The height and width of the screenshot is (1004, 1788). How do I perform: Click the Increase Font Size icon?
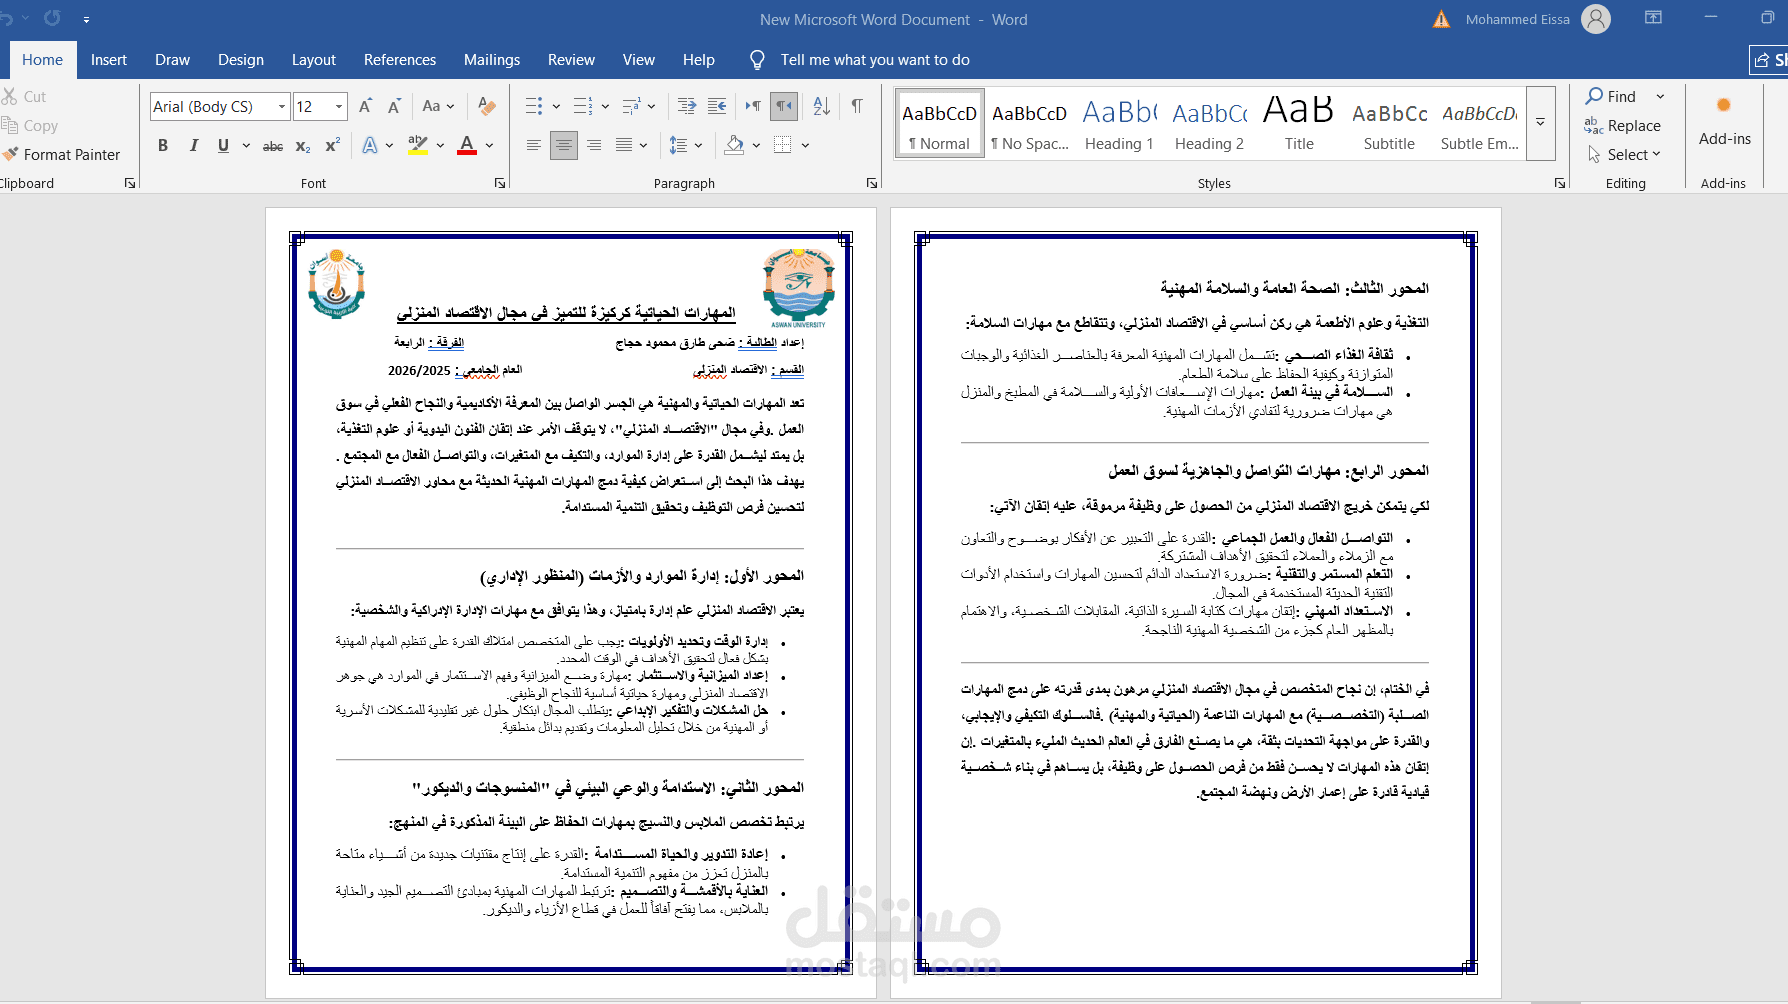coord(366,106)
